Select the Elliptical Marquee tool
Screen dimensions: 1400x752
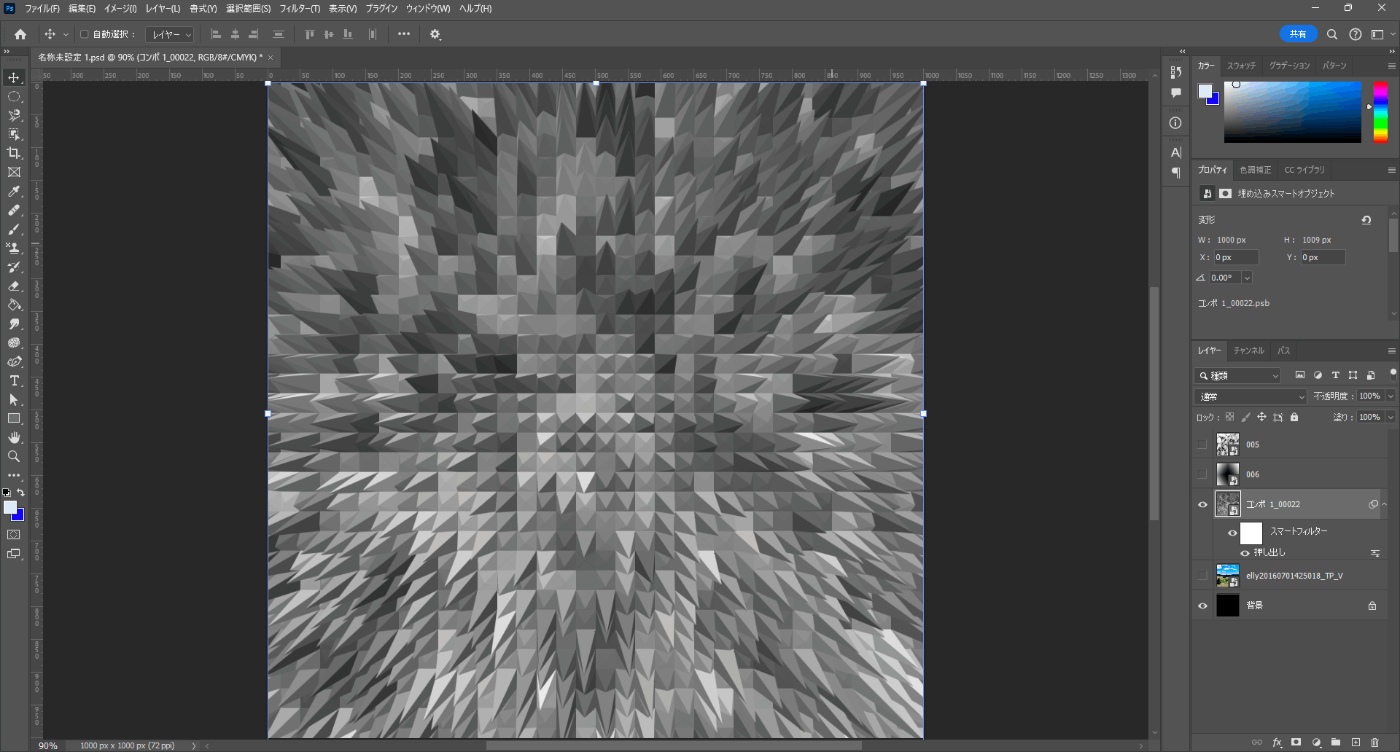(x=14, y=96)
